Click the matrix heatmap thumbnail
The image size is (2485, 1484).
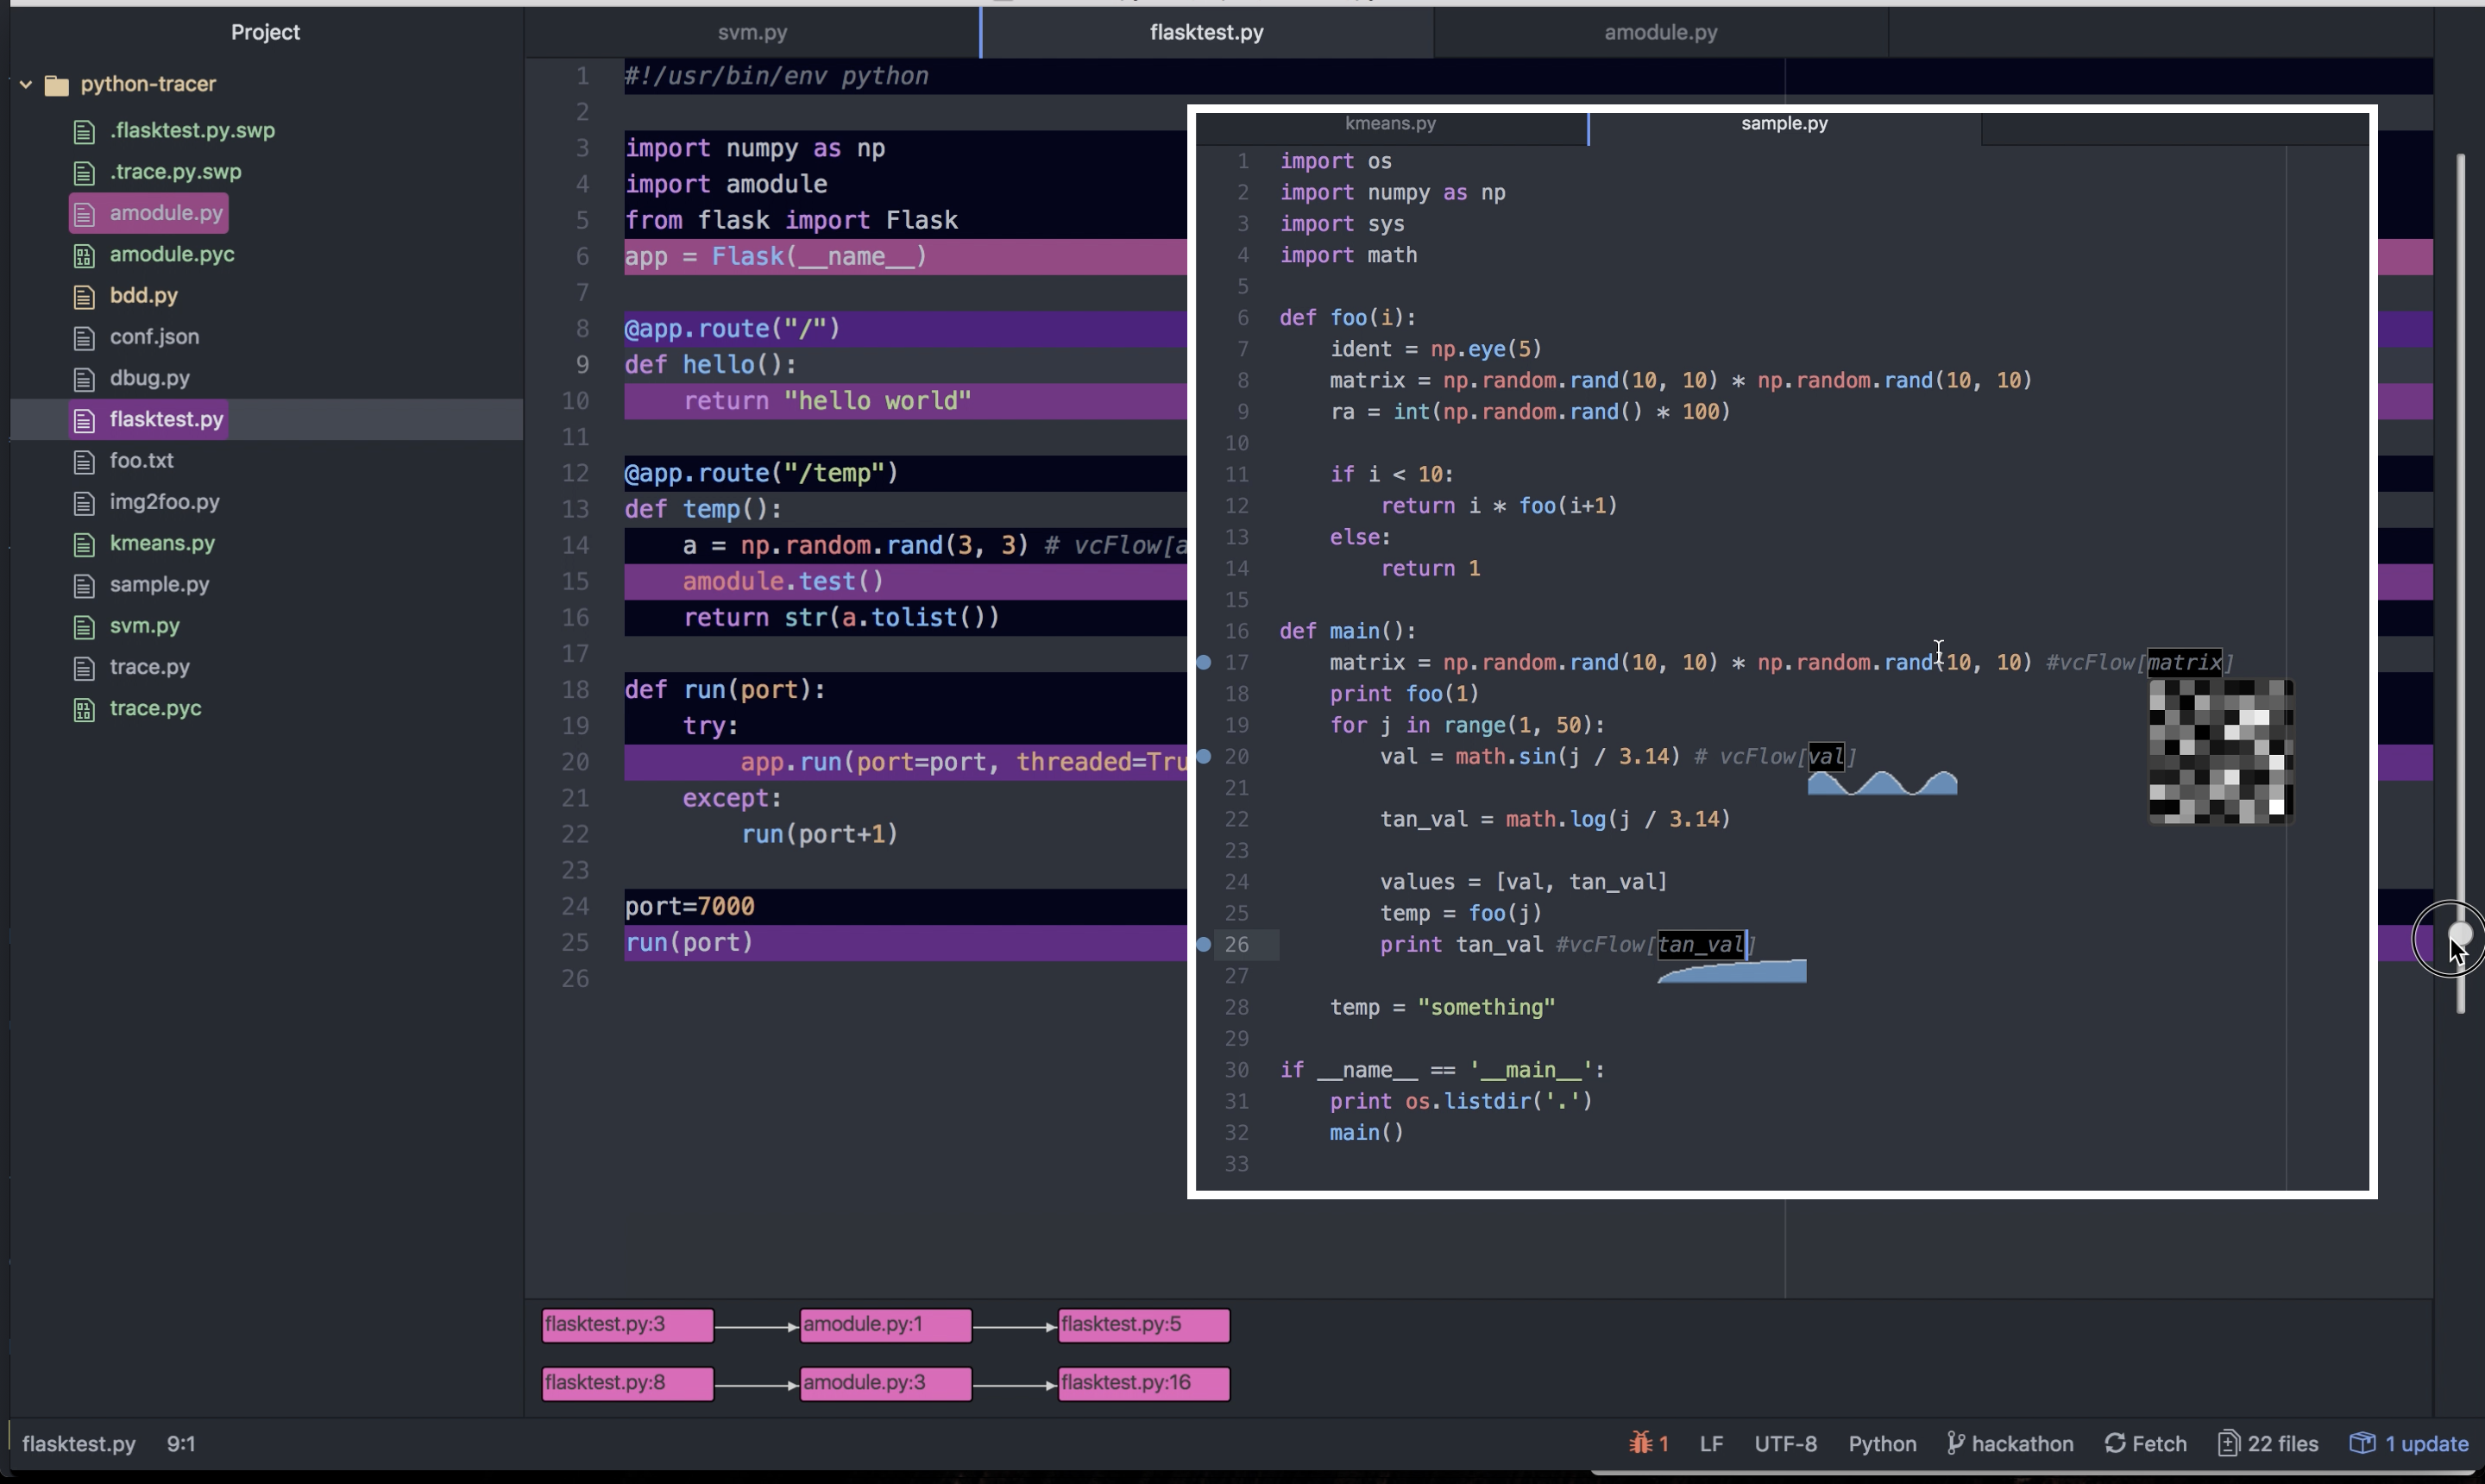[2220, 752]
